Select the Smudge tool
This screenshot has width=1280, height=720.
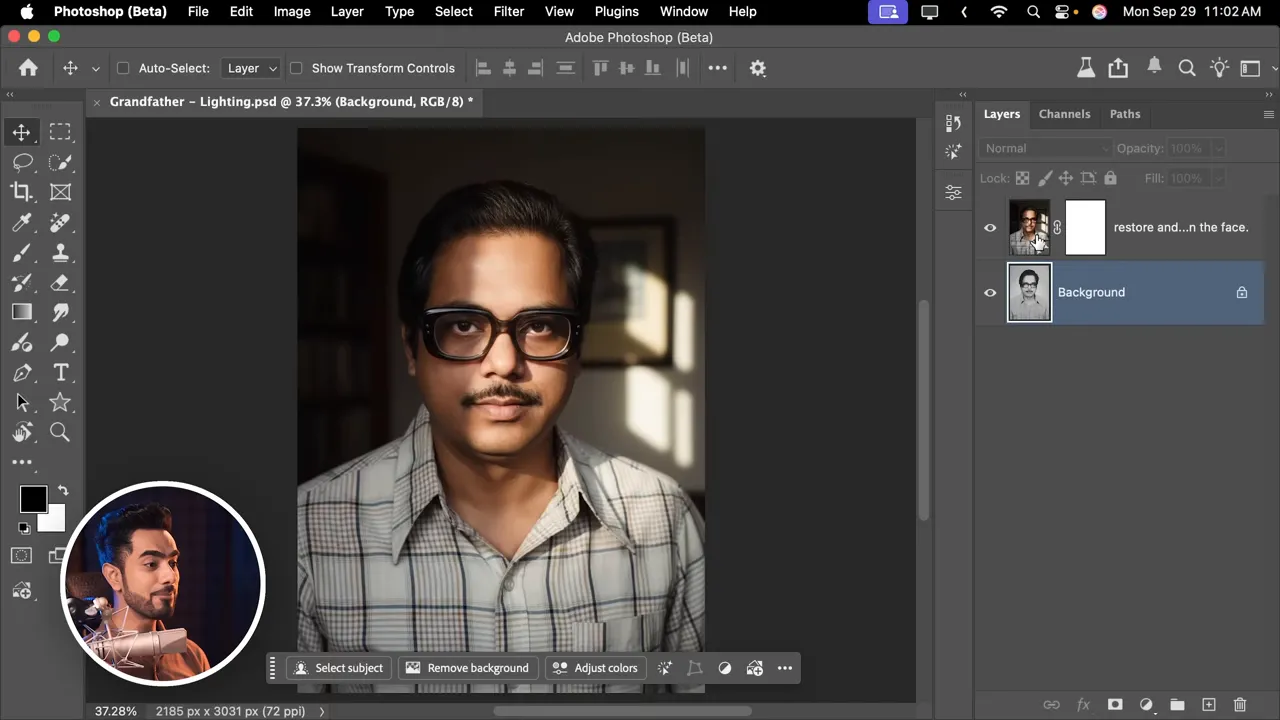coord(60,312)
